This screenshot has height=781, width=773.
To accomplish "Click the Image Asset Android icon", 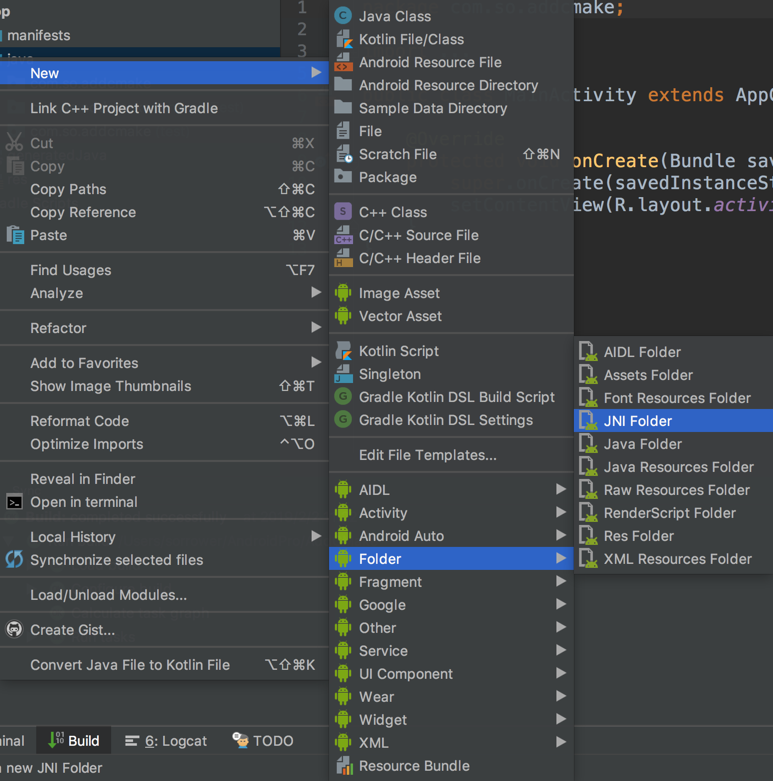I will (x=343, y=293).
